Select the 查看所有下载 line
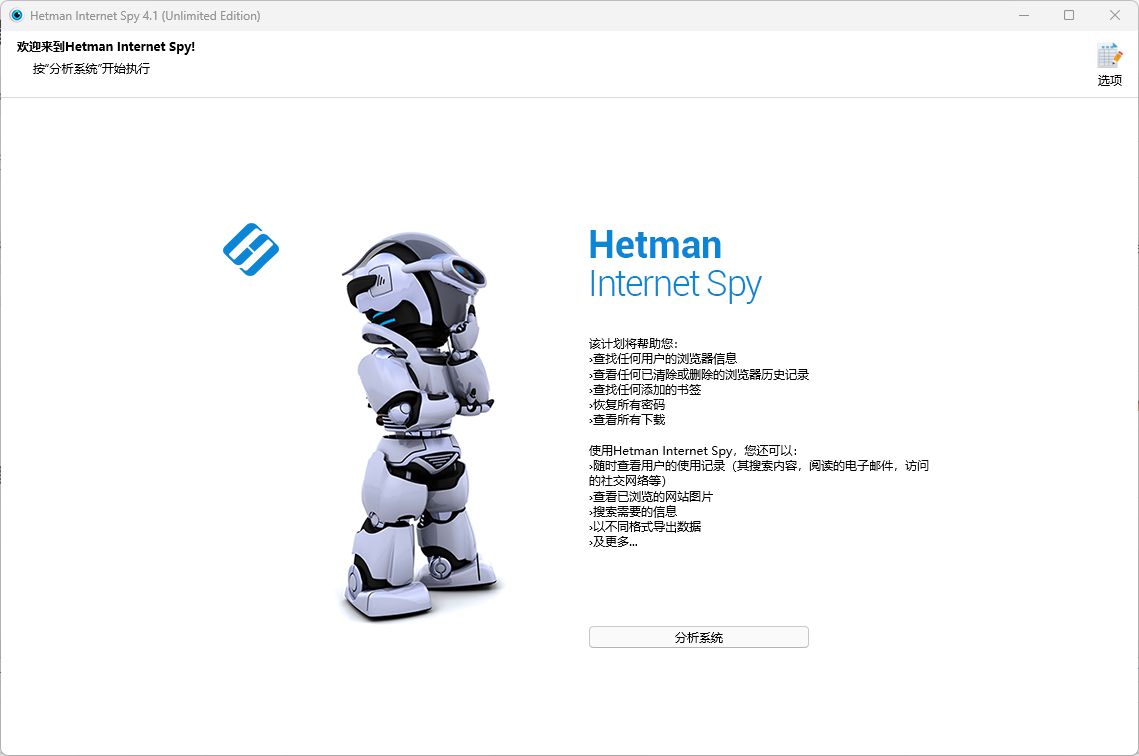The height and width of the screenshot is (756, 1139). [629, 419]
